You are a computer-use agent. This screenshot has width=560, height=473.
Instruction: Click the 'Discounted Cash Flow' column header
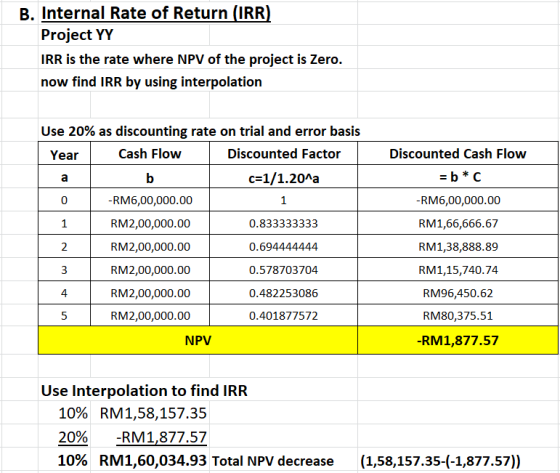coord(458,154)
